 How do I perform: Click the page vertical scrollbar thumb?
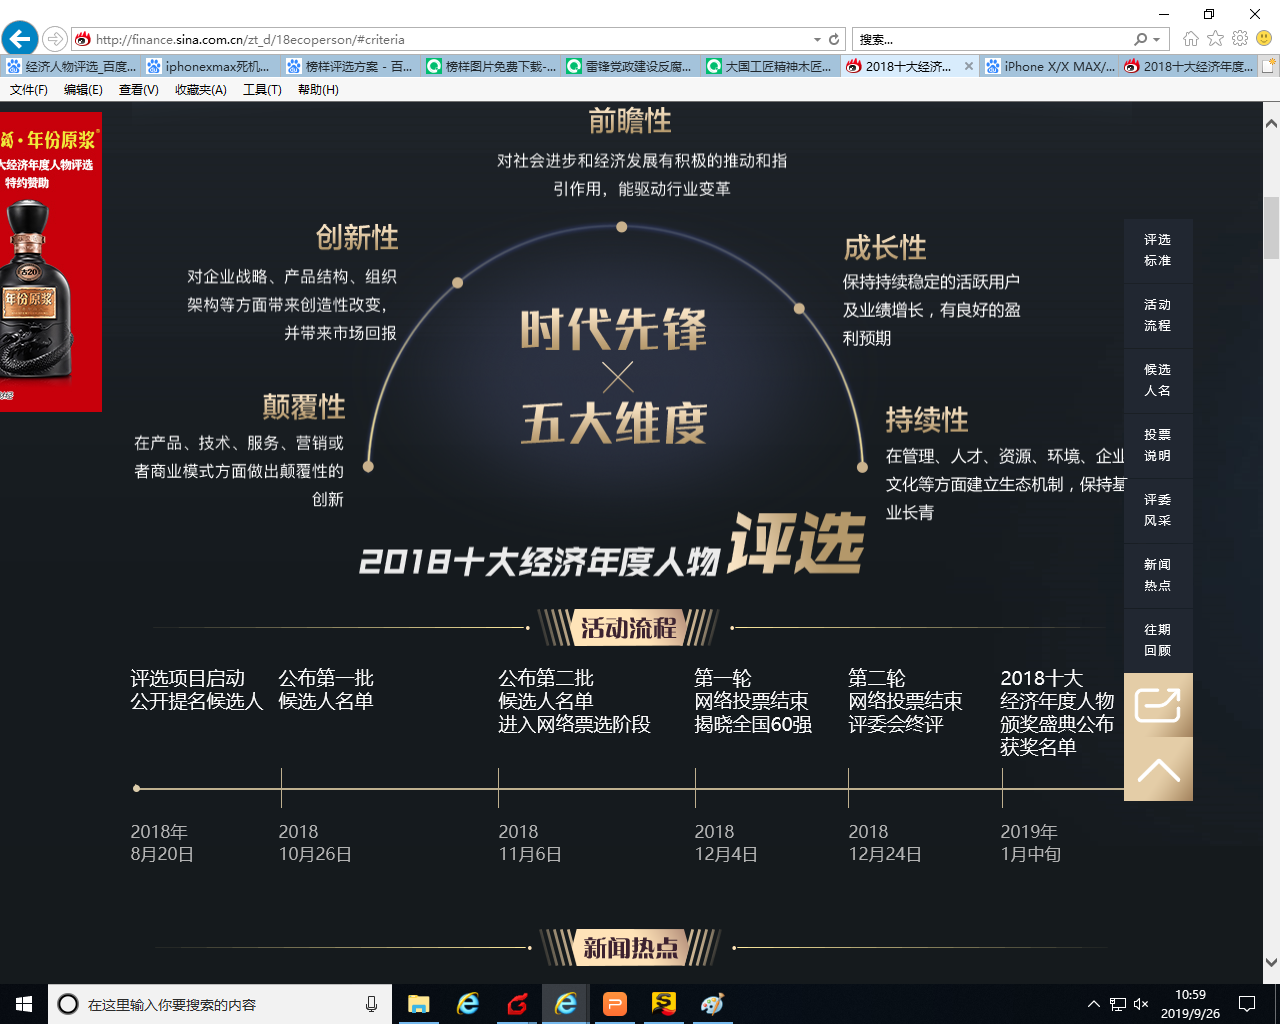pyautogui.click(x=1271, y=228)
